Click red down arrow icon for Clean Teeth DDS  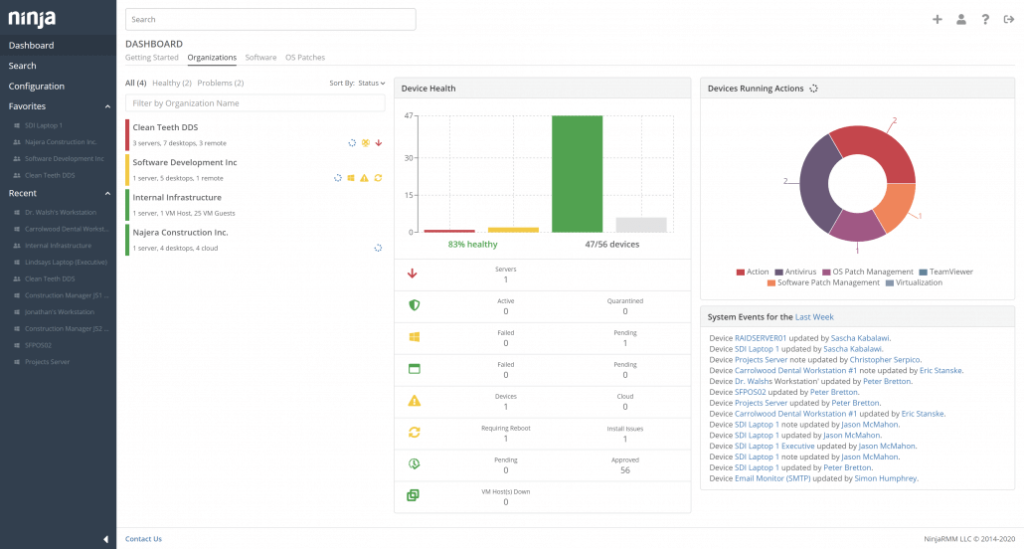tap(379, 143)
